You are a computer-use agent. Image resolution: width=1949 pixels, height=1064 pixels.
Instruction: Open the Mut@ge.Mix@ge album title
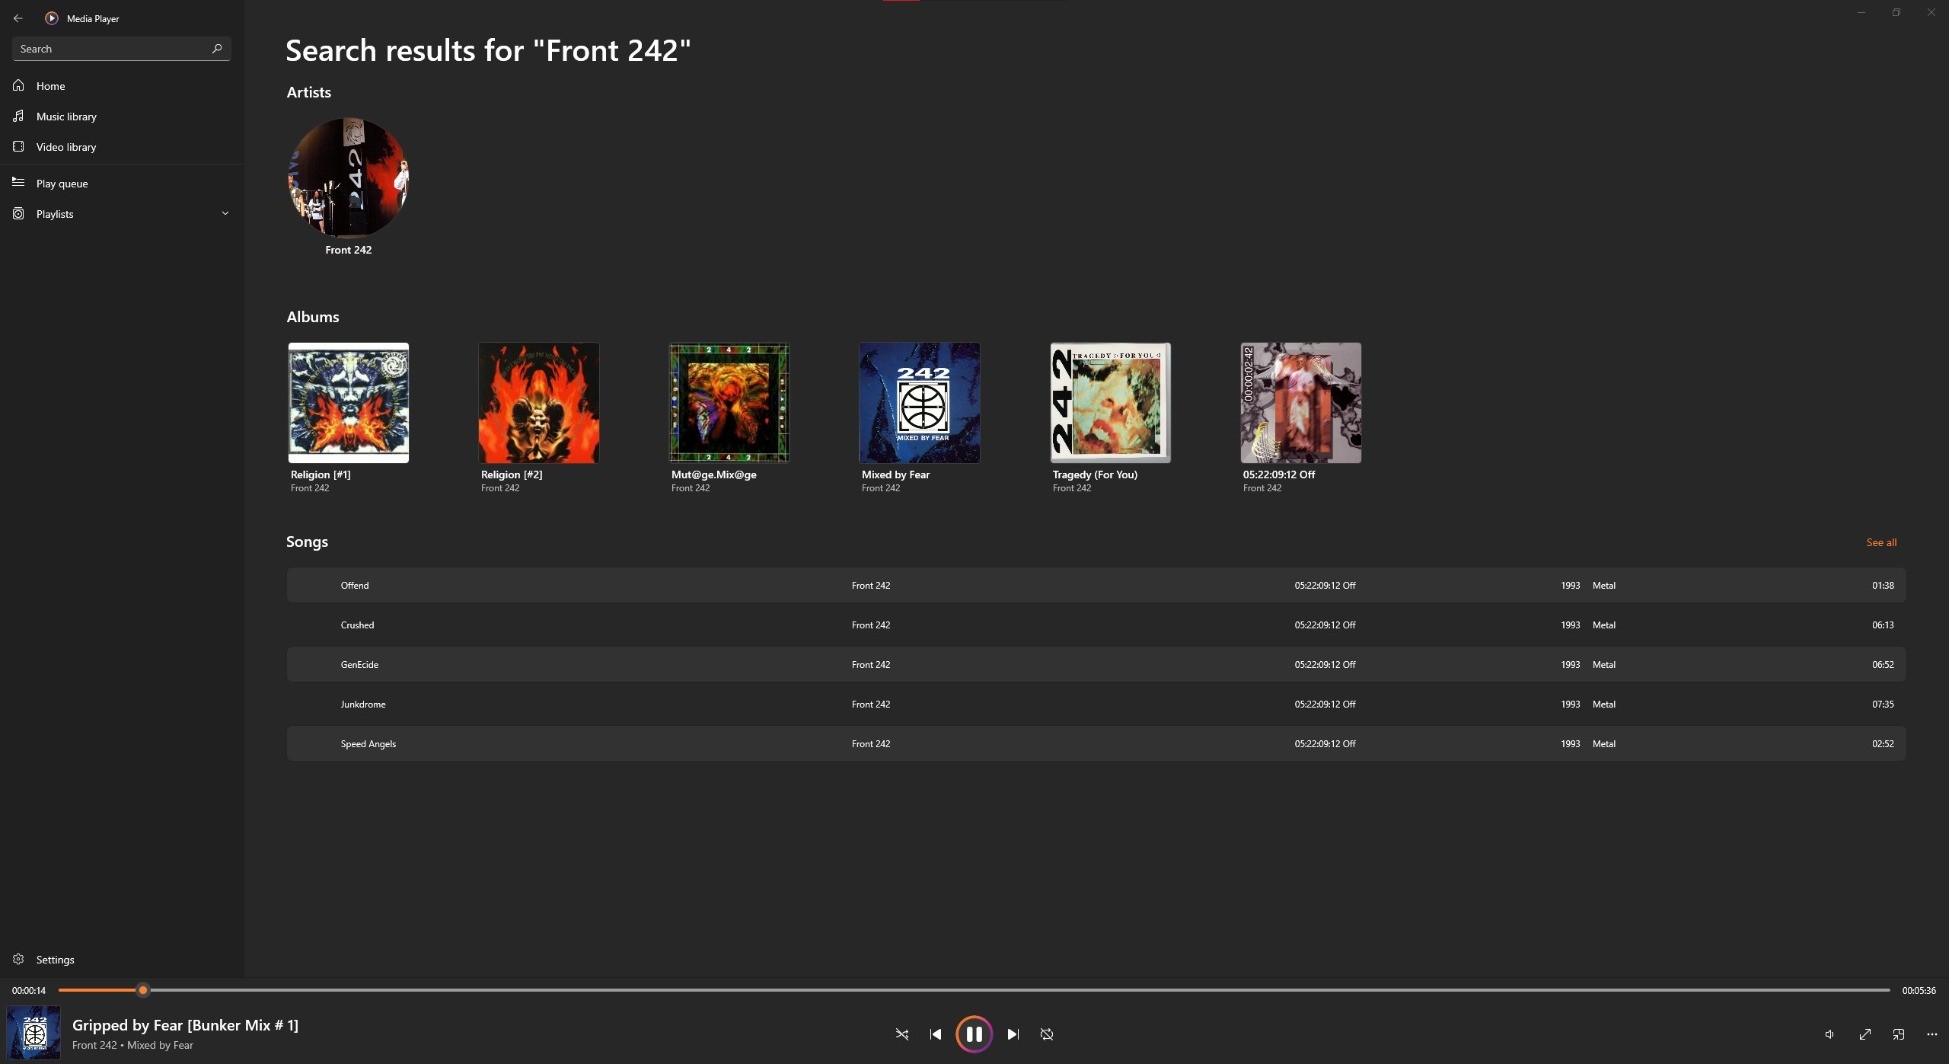[713, 475]
